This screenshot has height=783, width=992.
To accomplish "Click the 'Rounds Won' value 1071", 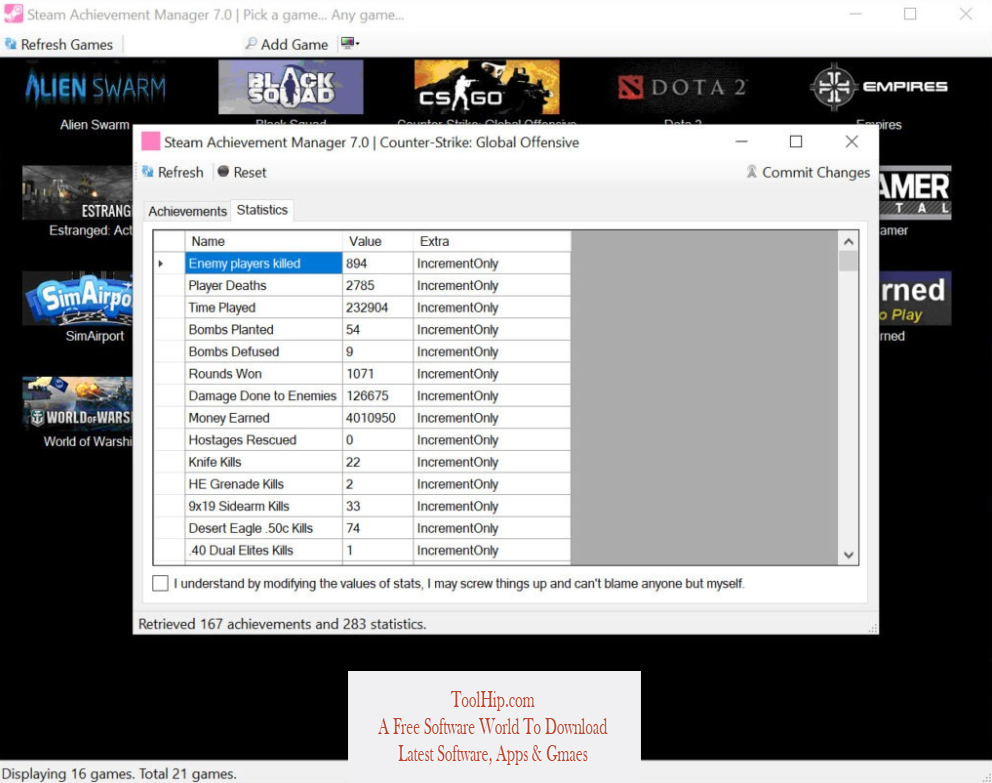I will 378,374.
